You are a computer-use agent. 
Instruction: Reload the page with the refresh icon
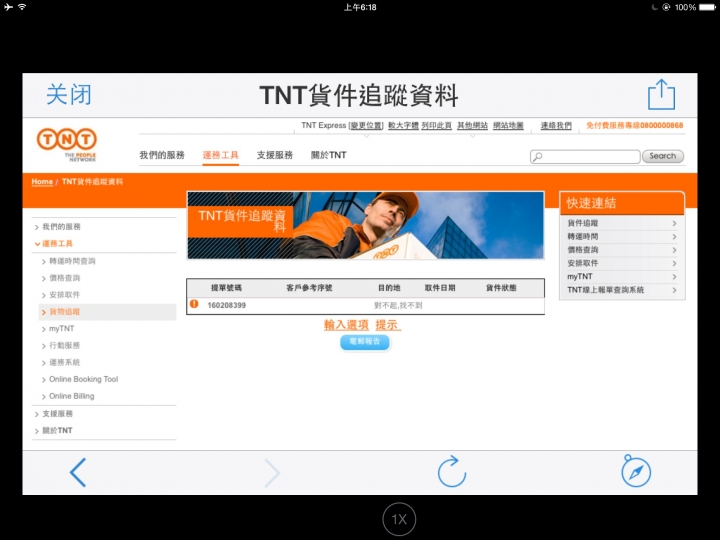tap(452, 472)
